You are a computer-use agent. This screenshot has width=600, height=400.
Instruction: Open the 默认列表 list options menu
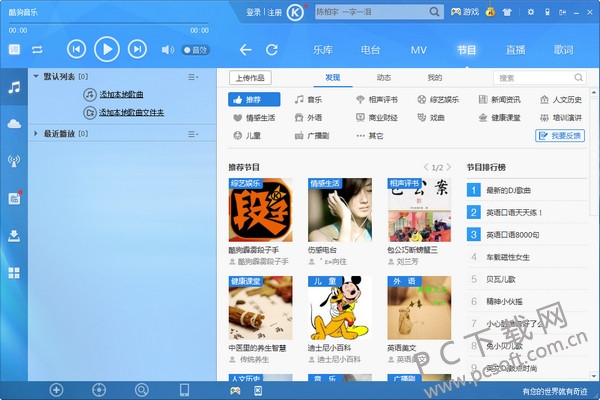[x=193, y=77]
